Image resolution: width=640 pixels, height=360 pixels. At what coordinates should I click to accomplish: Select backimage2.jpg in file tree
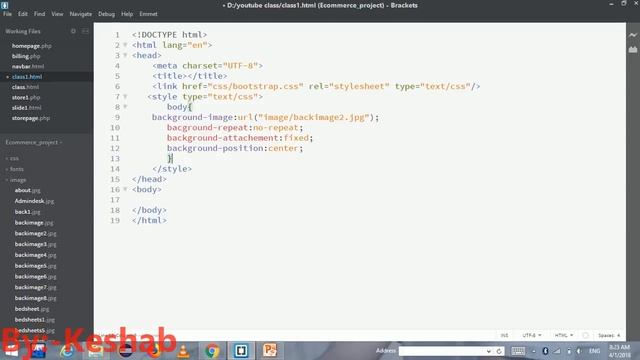tap(36, 233)
